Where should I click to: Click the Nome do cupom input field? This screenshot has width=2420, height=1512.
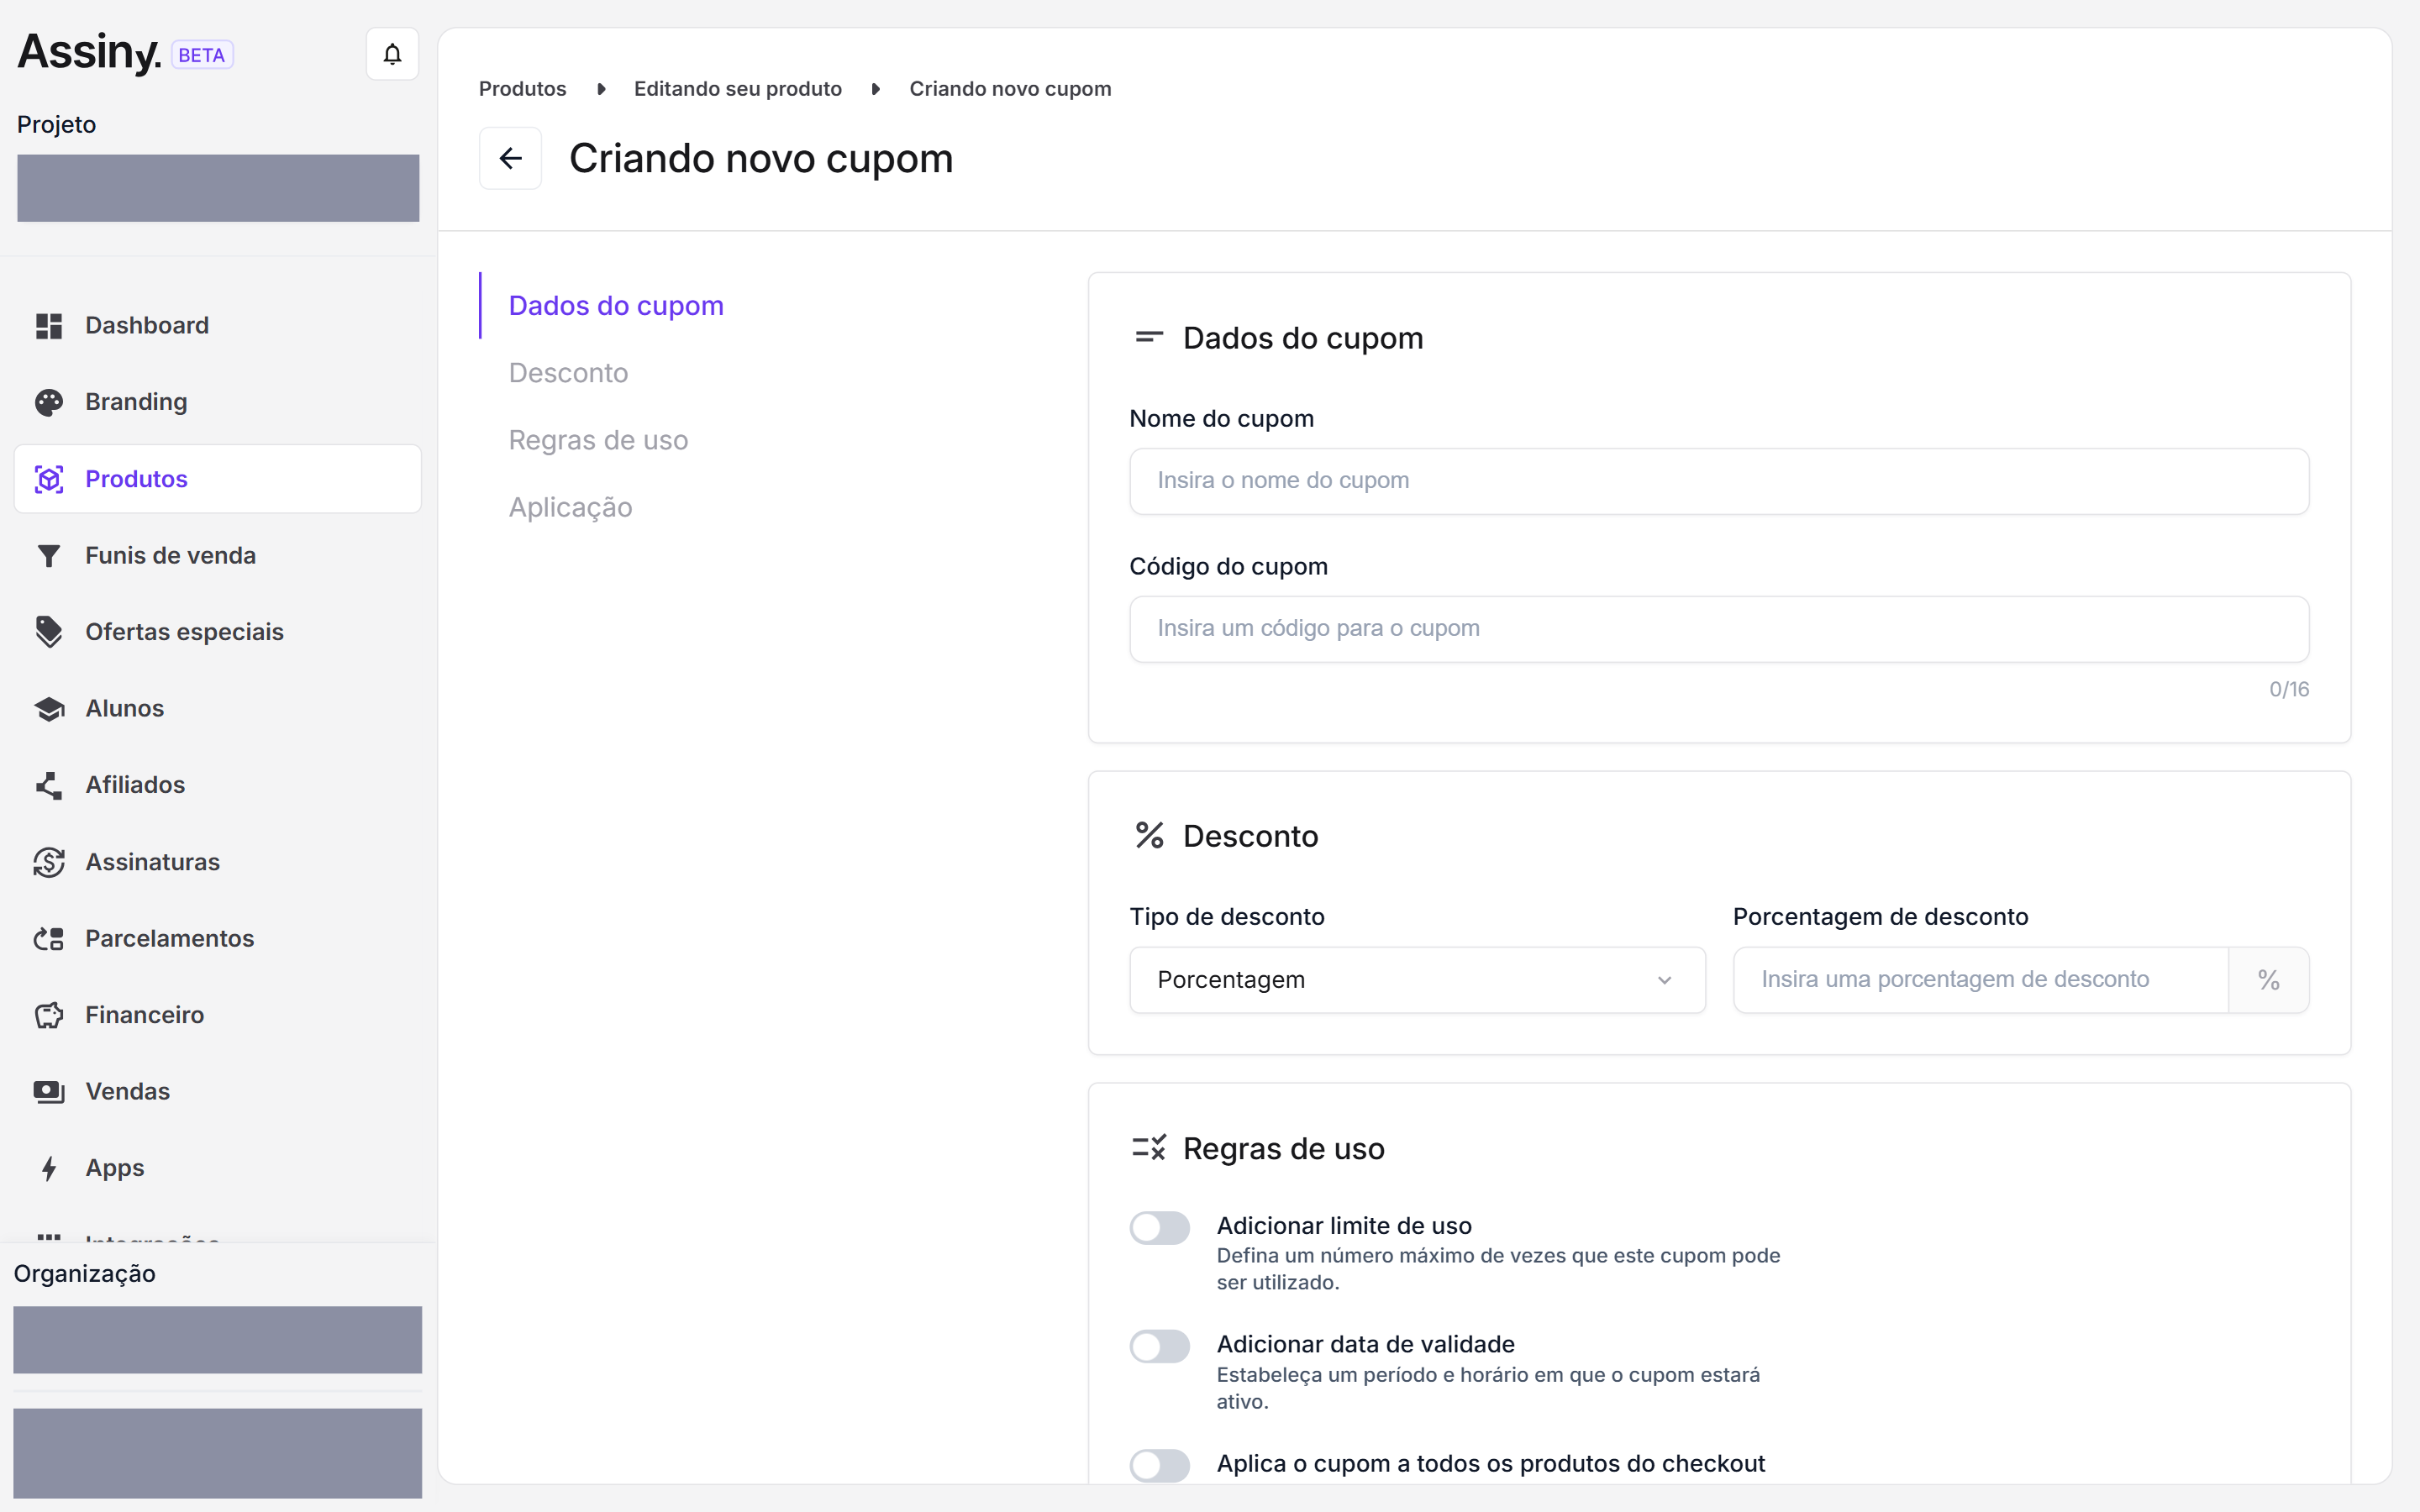1719,481
